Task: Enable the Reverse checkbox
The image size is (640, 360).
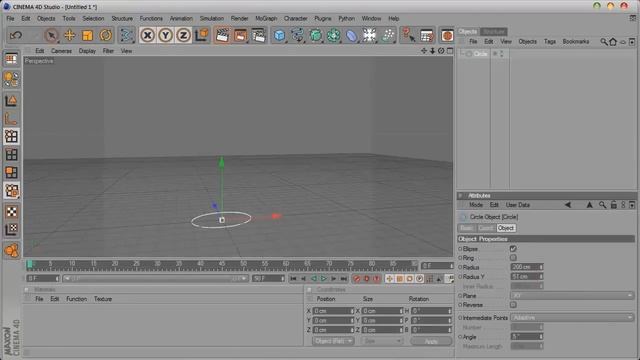Action: coord(513,305)
